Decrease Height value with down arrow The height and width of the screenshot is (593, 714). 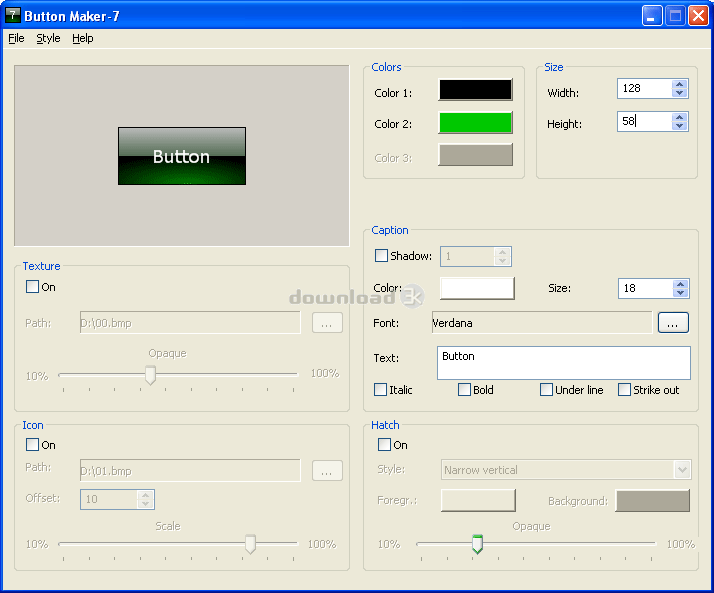coord(680,126)
